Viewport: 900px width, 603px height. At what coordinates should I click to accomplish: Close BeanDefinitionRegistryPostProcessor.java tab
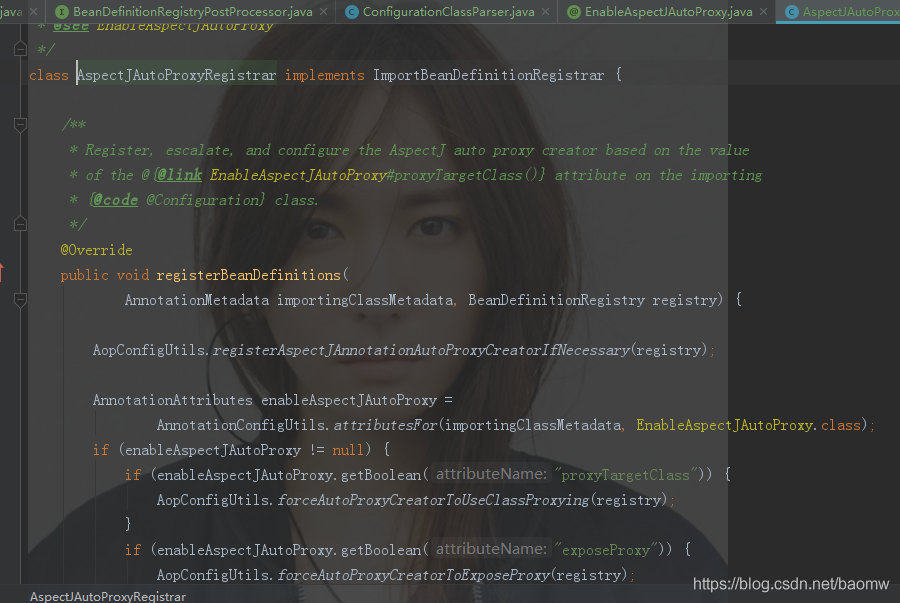324,11
